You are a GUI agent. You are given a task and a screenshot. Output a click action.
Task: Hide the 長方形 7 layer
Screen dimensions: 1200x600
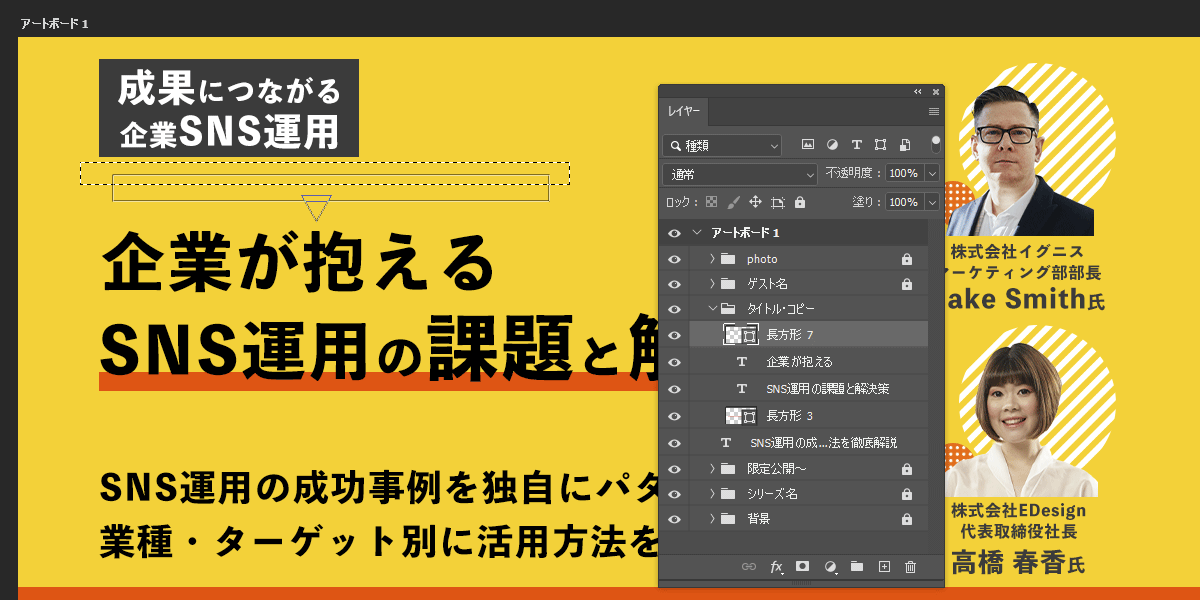coord(674,335)
